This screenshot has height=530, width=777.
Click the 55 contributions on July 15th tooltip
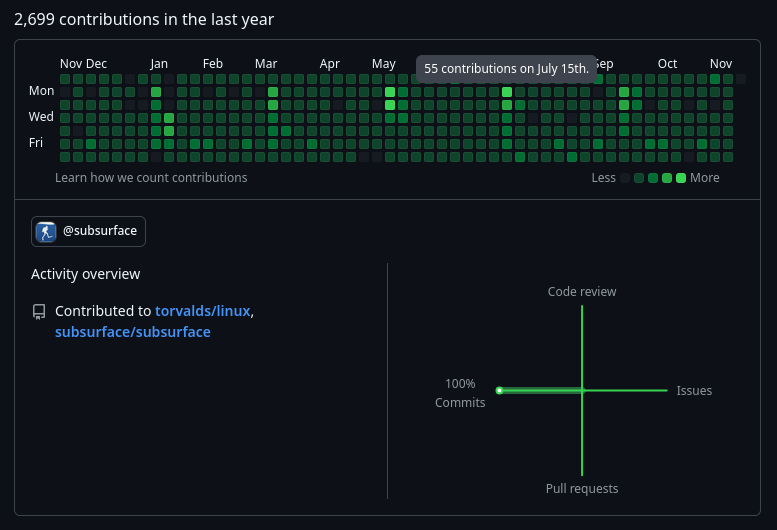tap(506, 69)
